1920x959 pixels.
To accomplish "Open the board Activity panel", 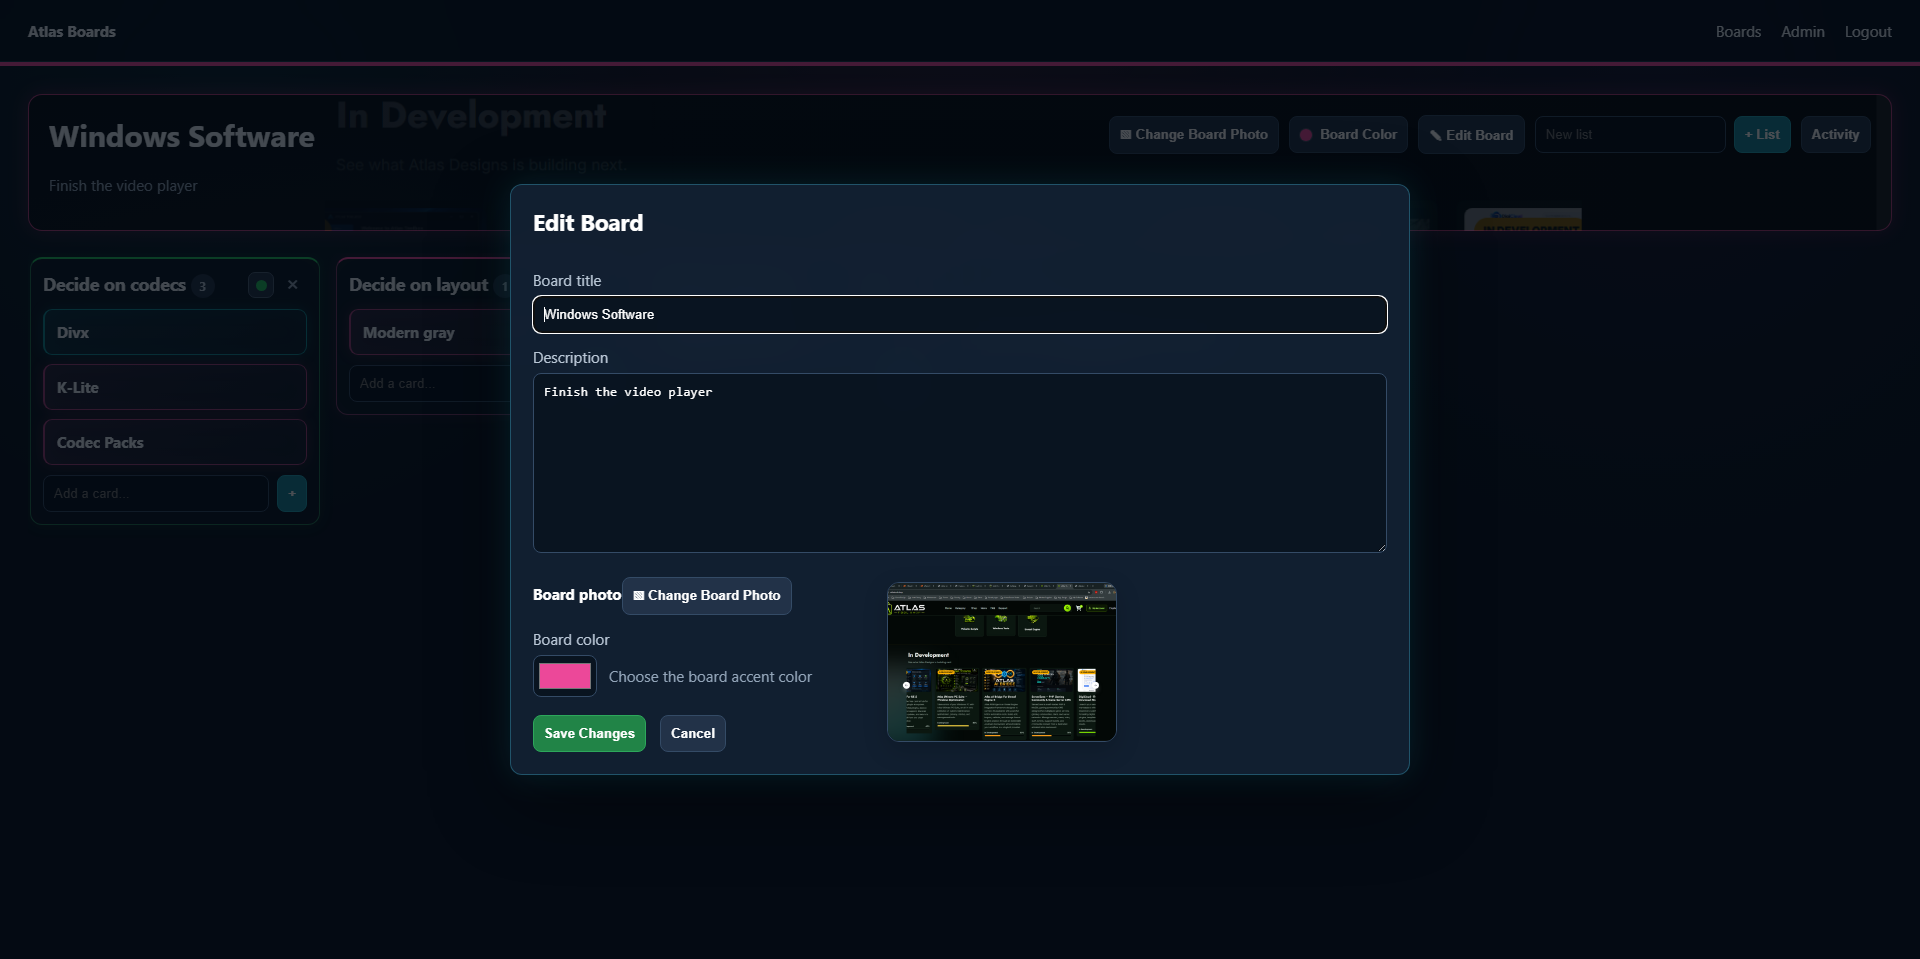I will click(1835, 134).
